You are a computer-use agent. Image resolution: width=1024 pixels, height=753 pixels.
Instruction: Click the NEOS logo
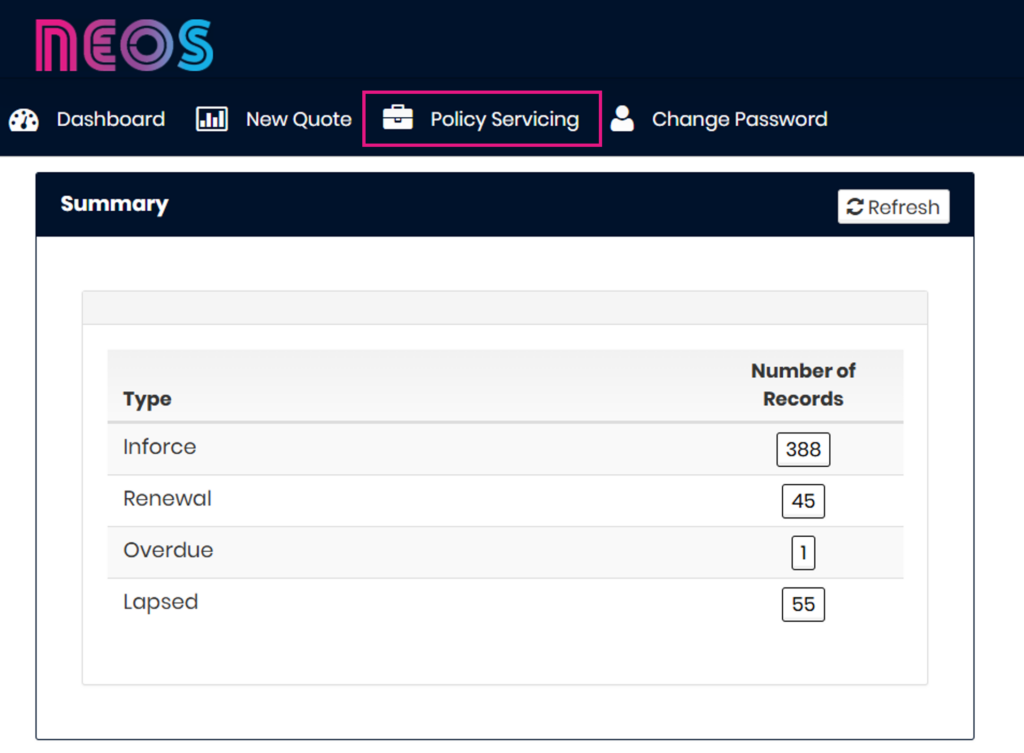124,43
